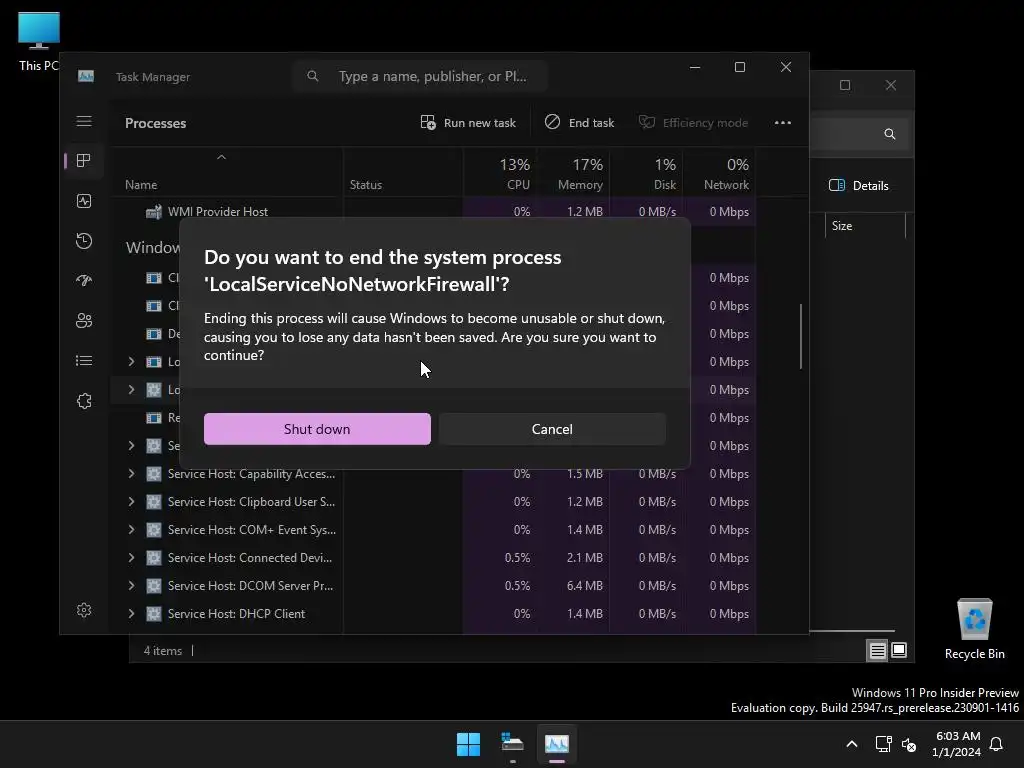Click gear icon of Service Host: COM+ row
Image resolution: width=1024 pixels, height=768 pixels.
coord(153,530)
